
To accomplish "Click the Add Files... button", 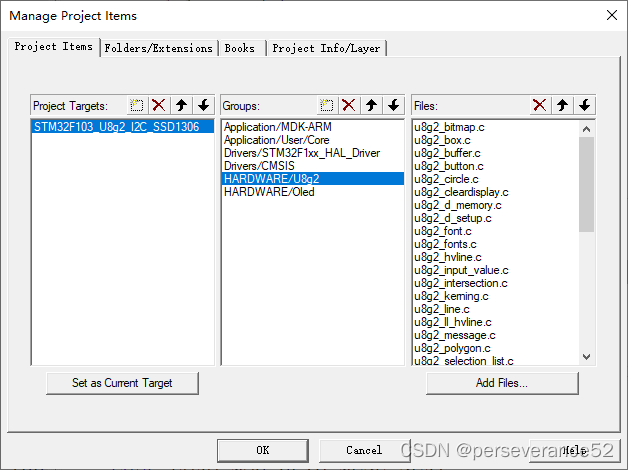I will pyautogui.click(x=502, y=383).
